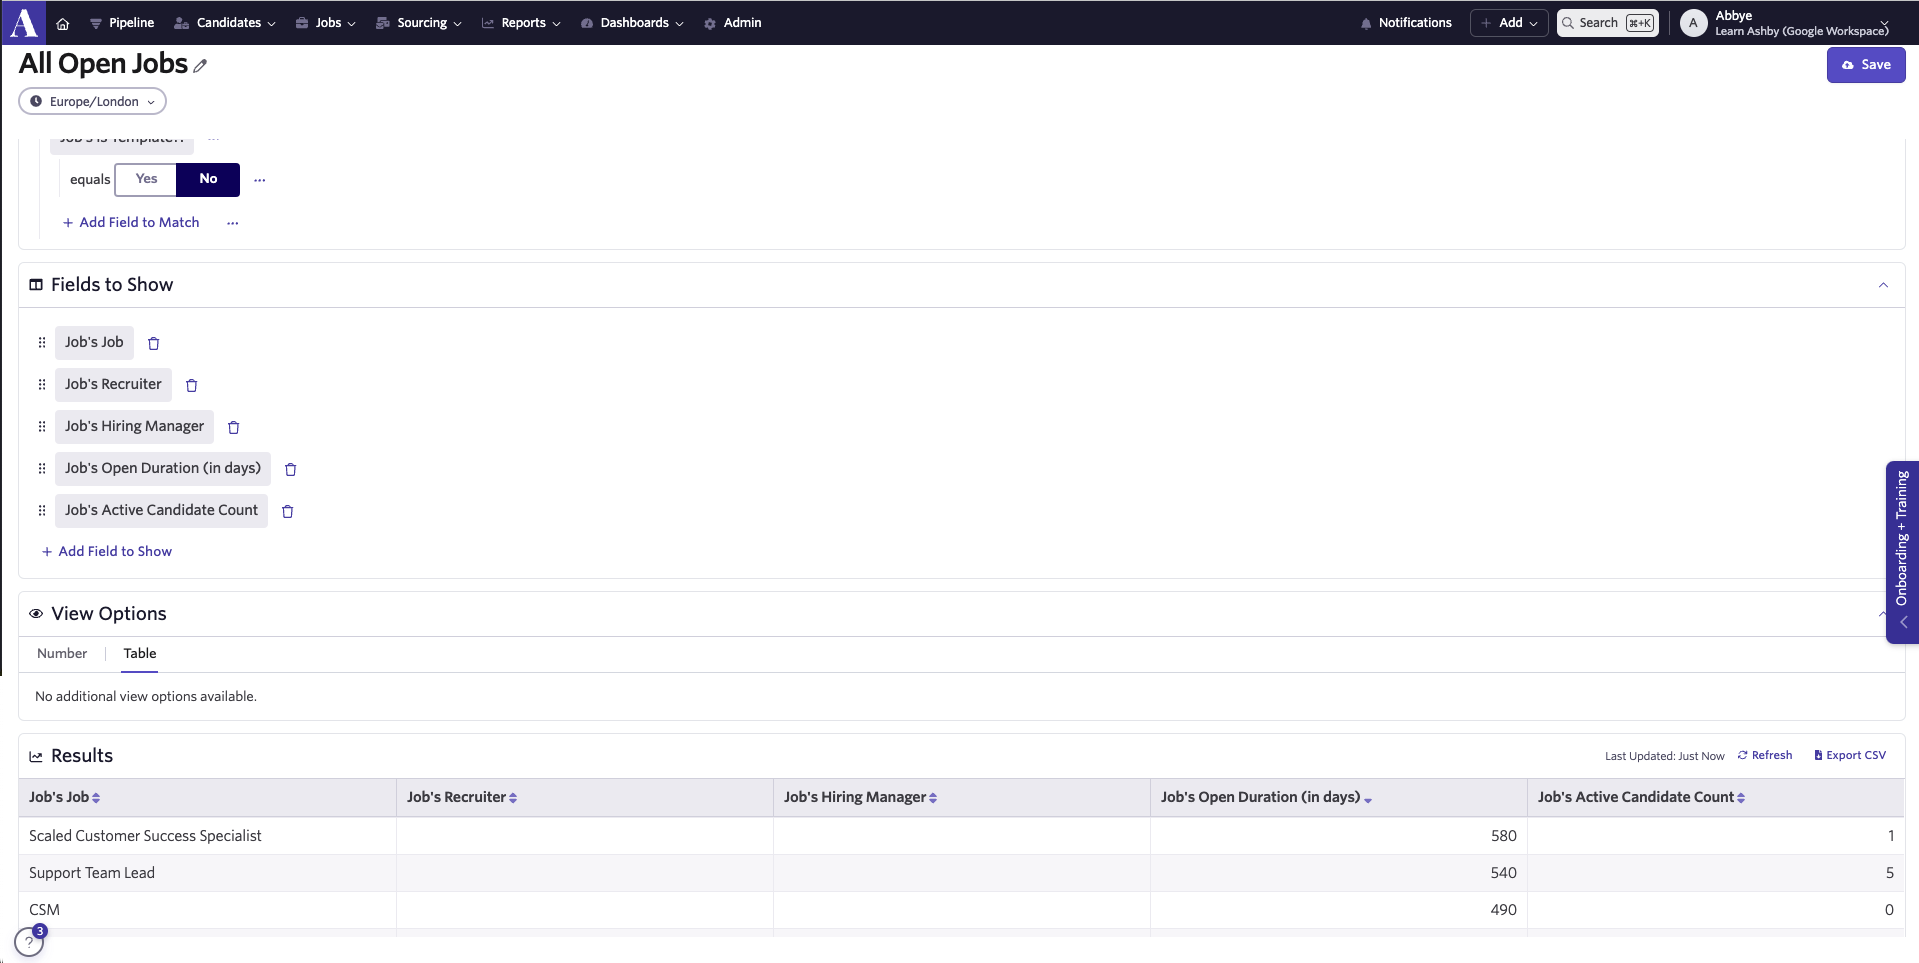This screenshot has height=963, width=1919.
Task: Open the Dashboards menu
Action: point(632,23)
